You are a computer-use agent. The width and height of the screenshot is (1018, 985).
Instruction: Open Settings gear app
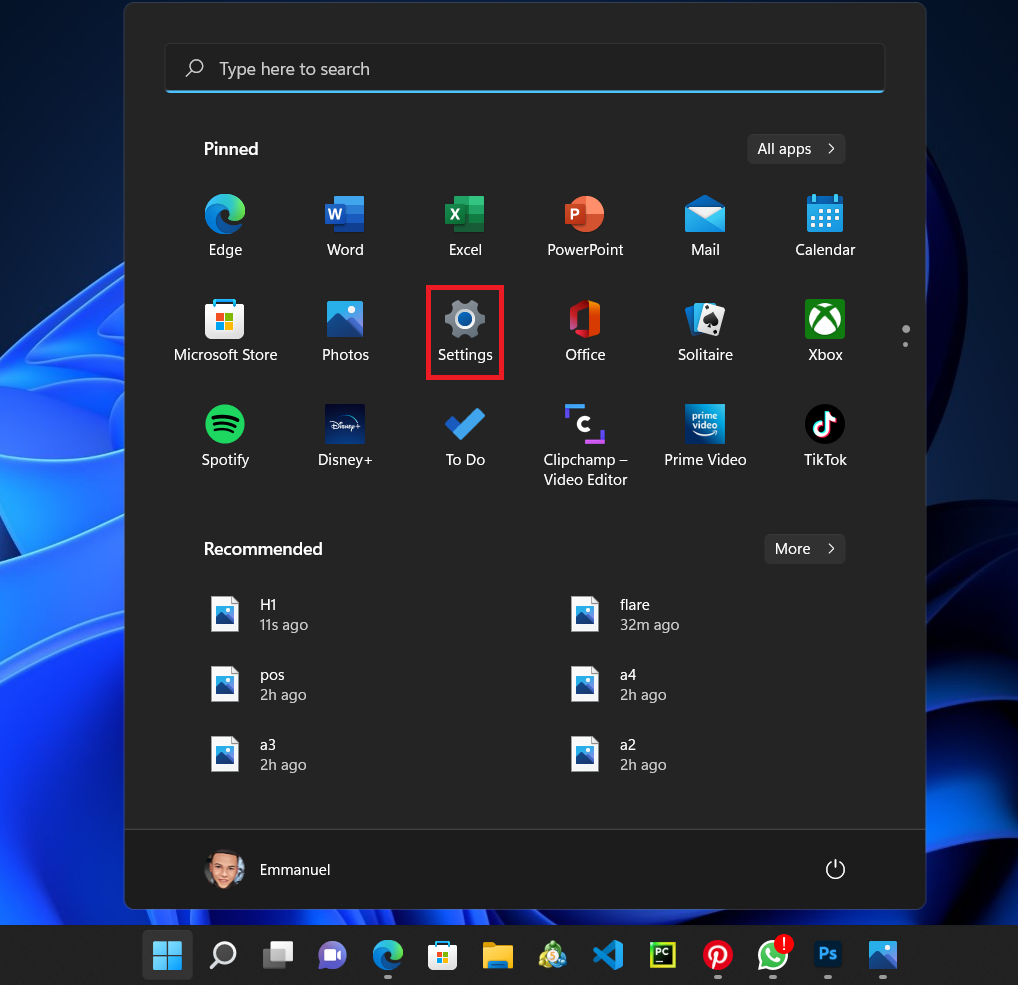click(465, 330)
